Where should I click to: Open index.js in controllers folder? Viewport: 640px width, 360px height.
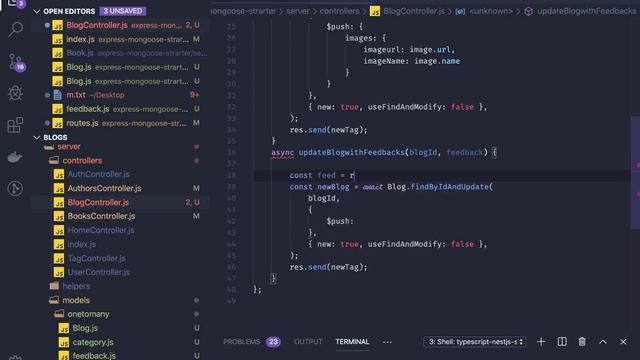click(x=82, y=244)
